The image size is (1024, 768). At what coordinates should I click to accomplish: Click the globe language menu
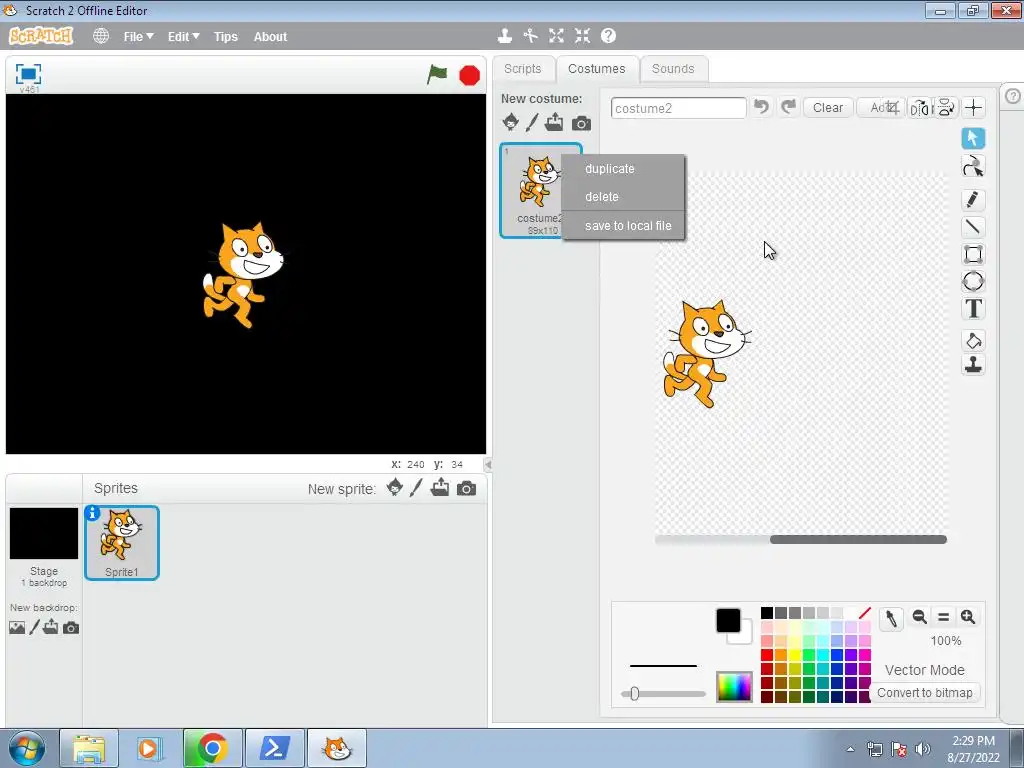(x=101, y=36)
